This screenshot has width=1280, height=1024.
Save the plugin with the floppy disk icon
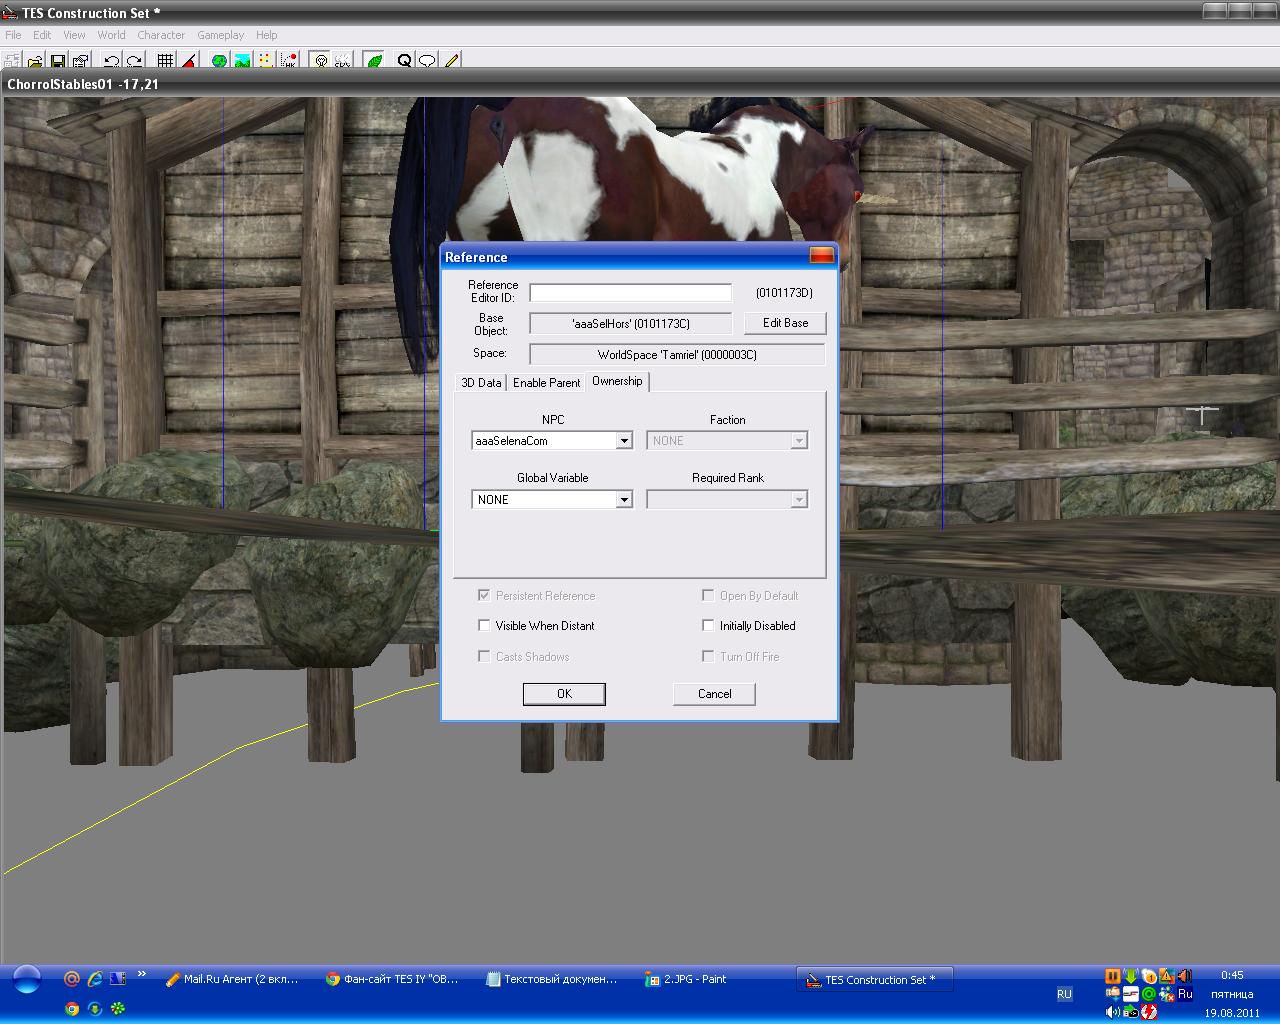[58, 61]
